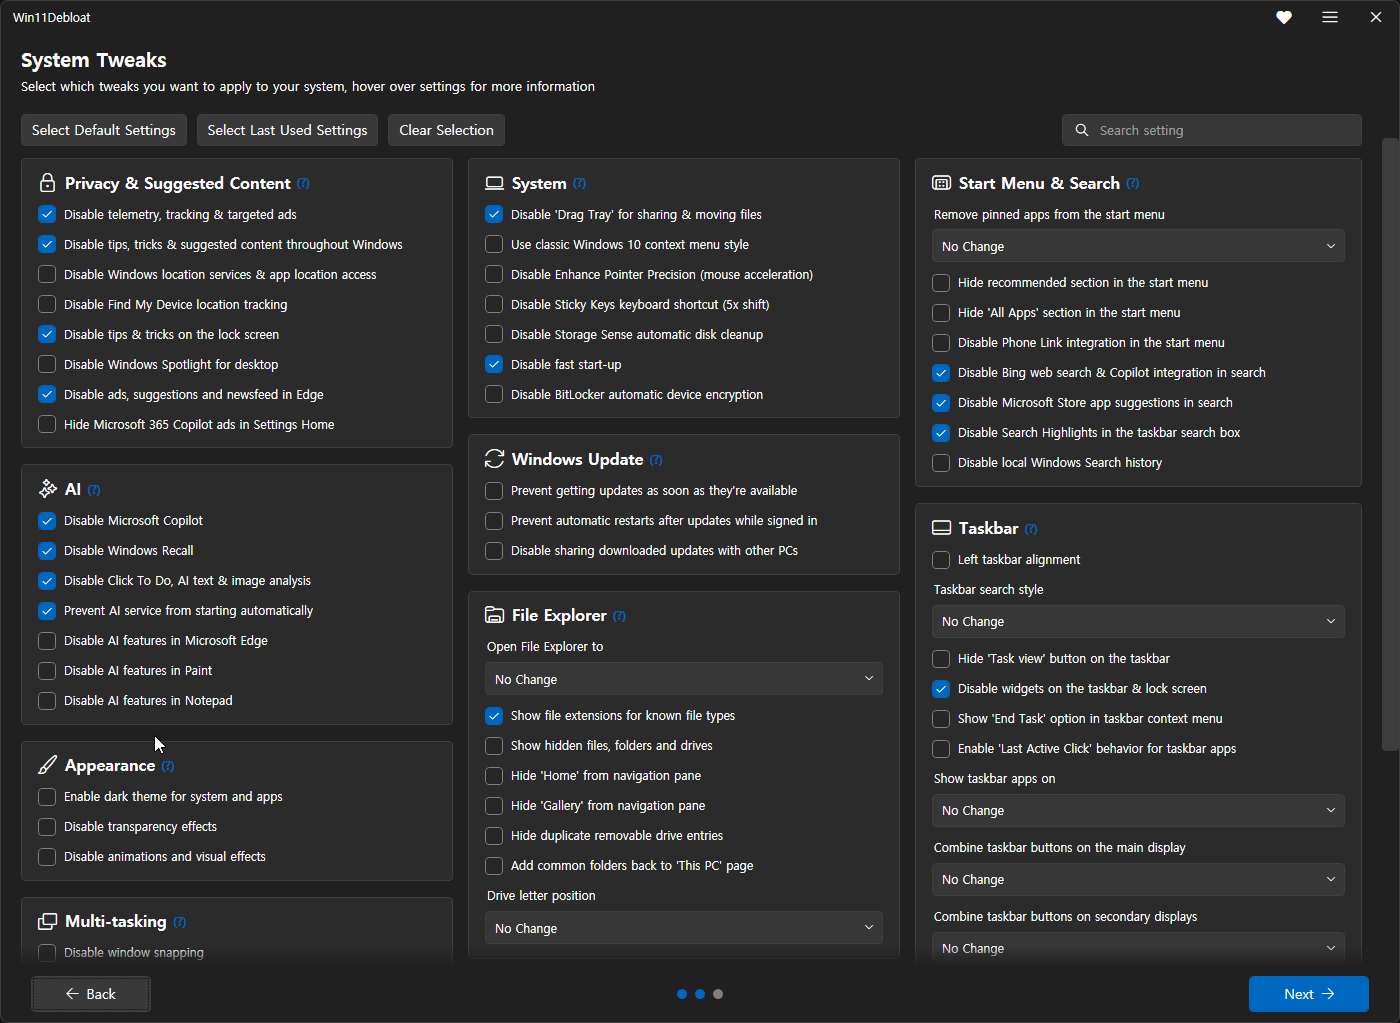Viewport: 1400px width, 1023px height.
Task: Click the paintbrush Appearance section icon
Action: click(47, 765)
